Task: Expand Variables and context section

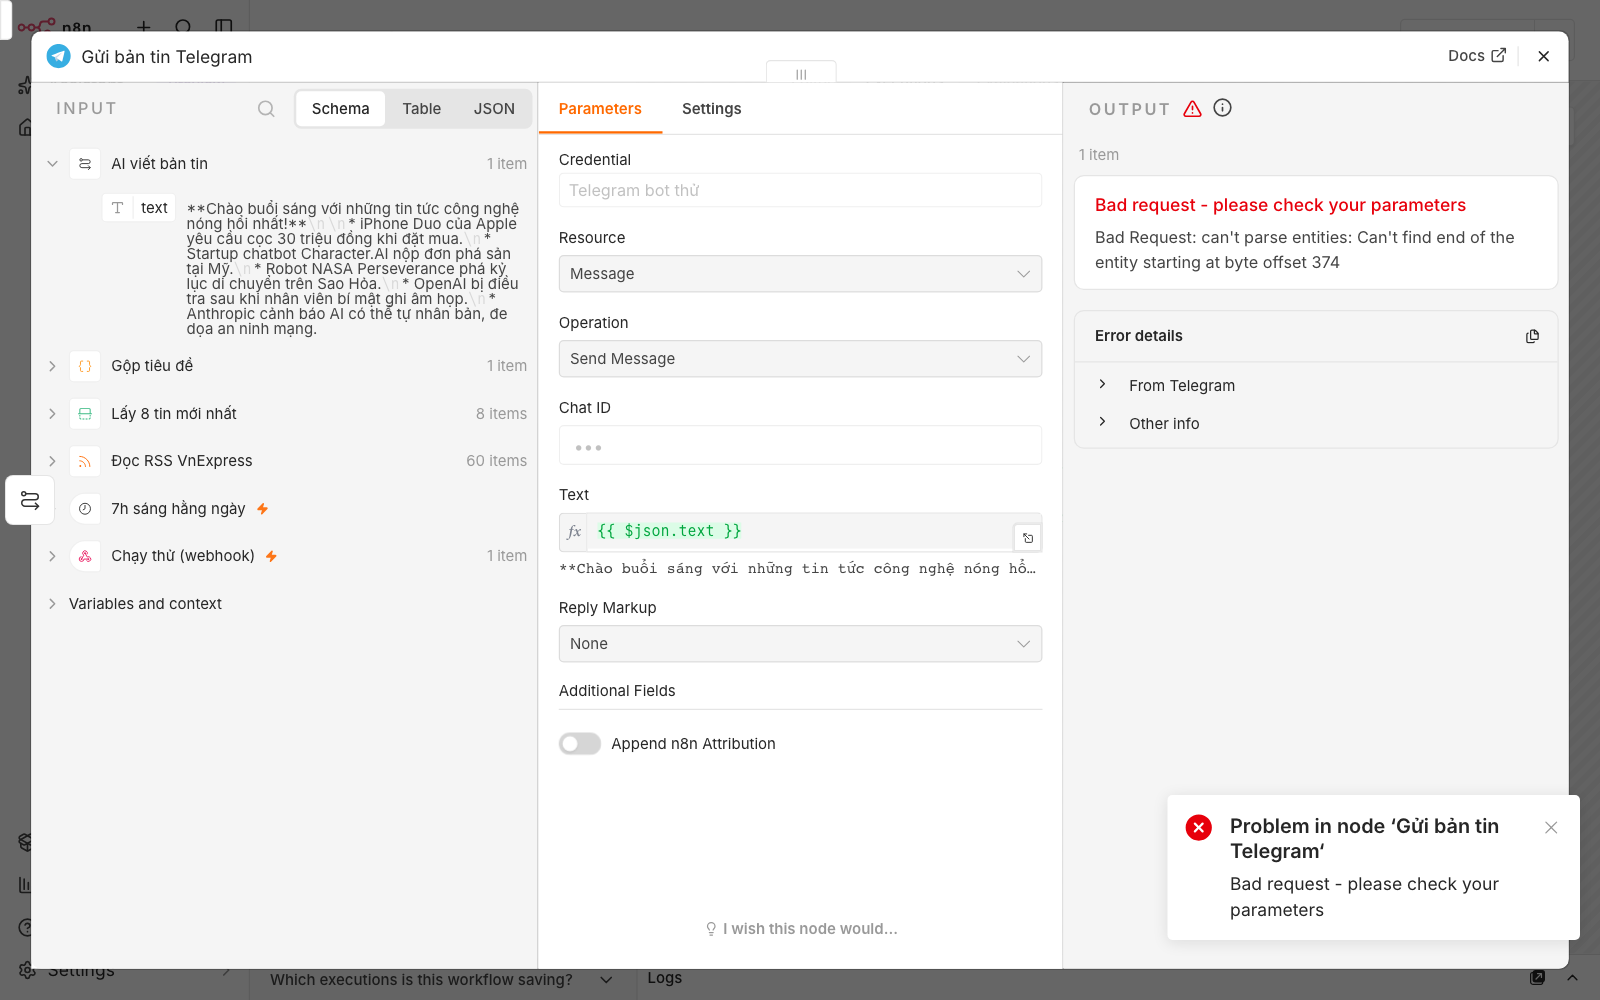Action: click(52, 604)
